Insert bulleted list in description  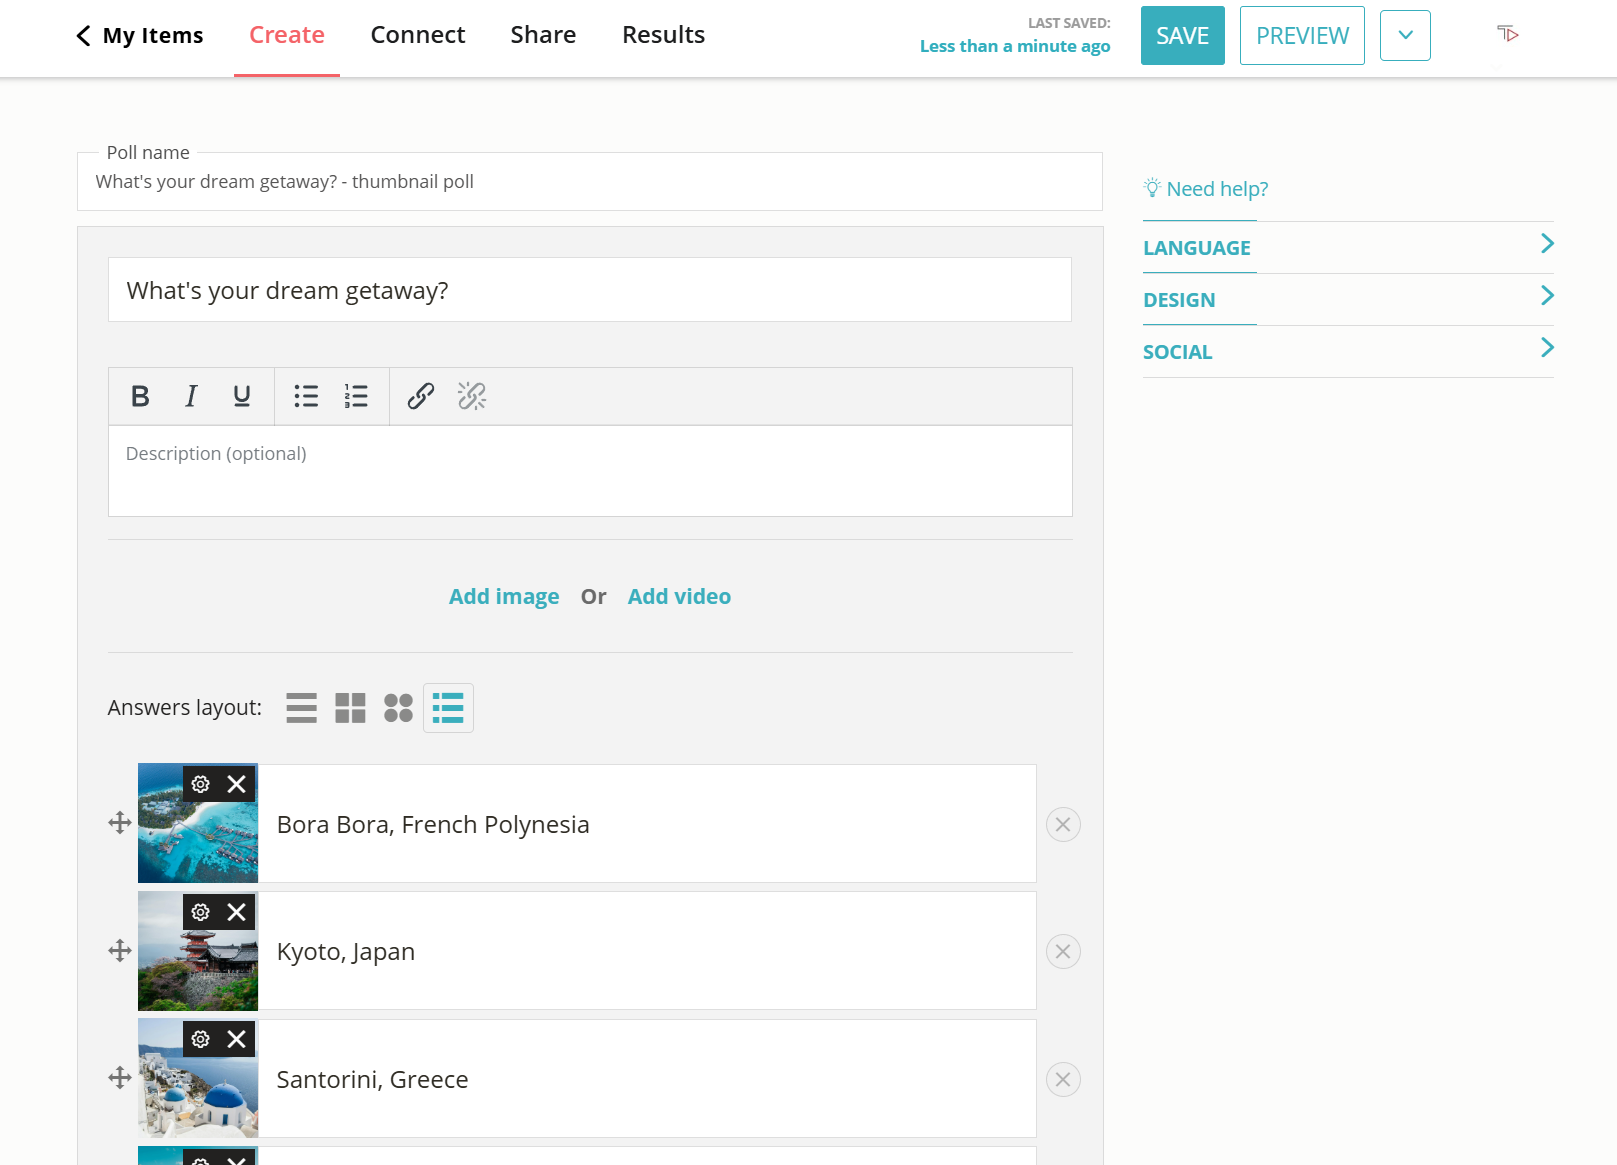(x=306, y=396)
